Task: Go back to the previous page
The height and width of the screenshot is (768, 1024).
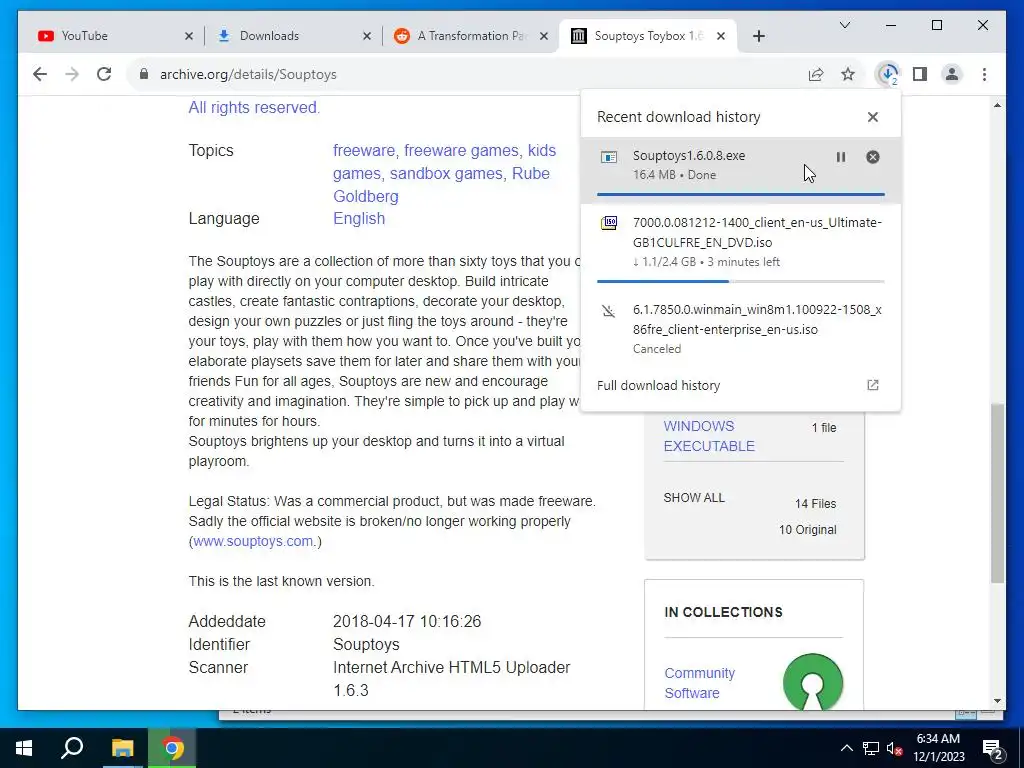Action: click(x=40, y=74)
